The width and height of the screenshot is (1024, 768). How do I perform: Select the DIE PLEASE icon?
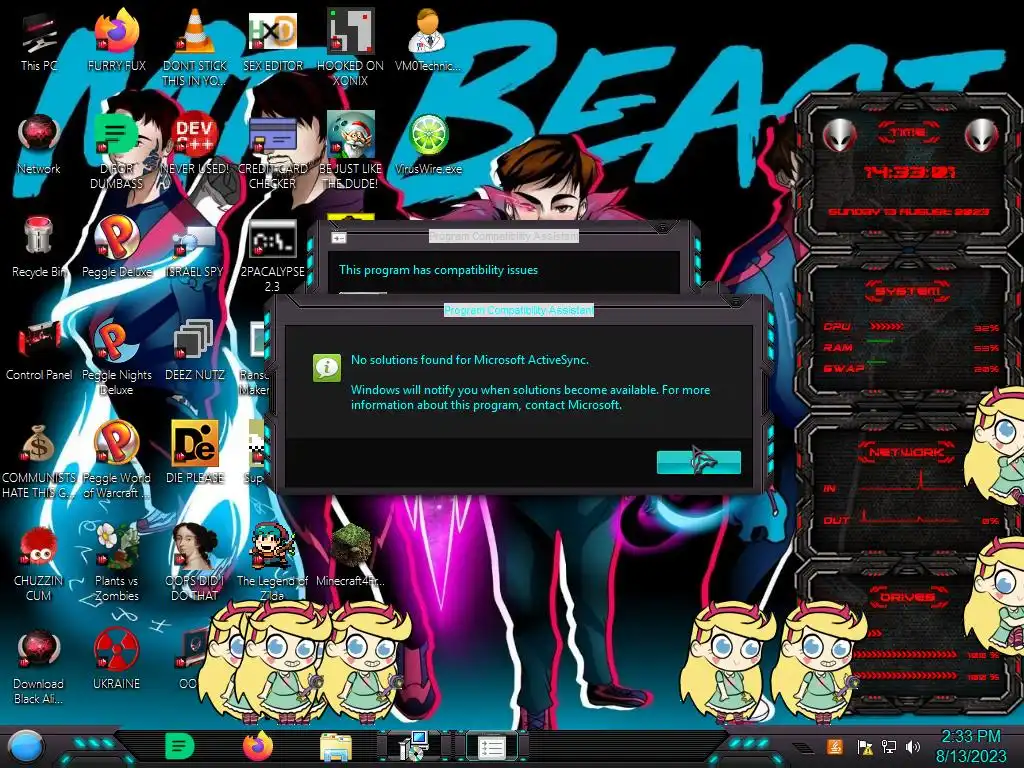click(194, 453)
